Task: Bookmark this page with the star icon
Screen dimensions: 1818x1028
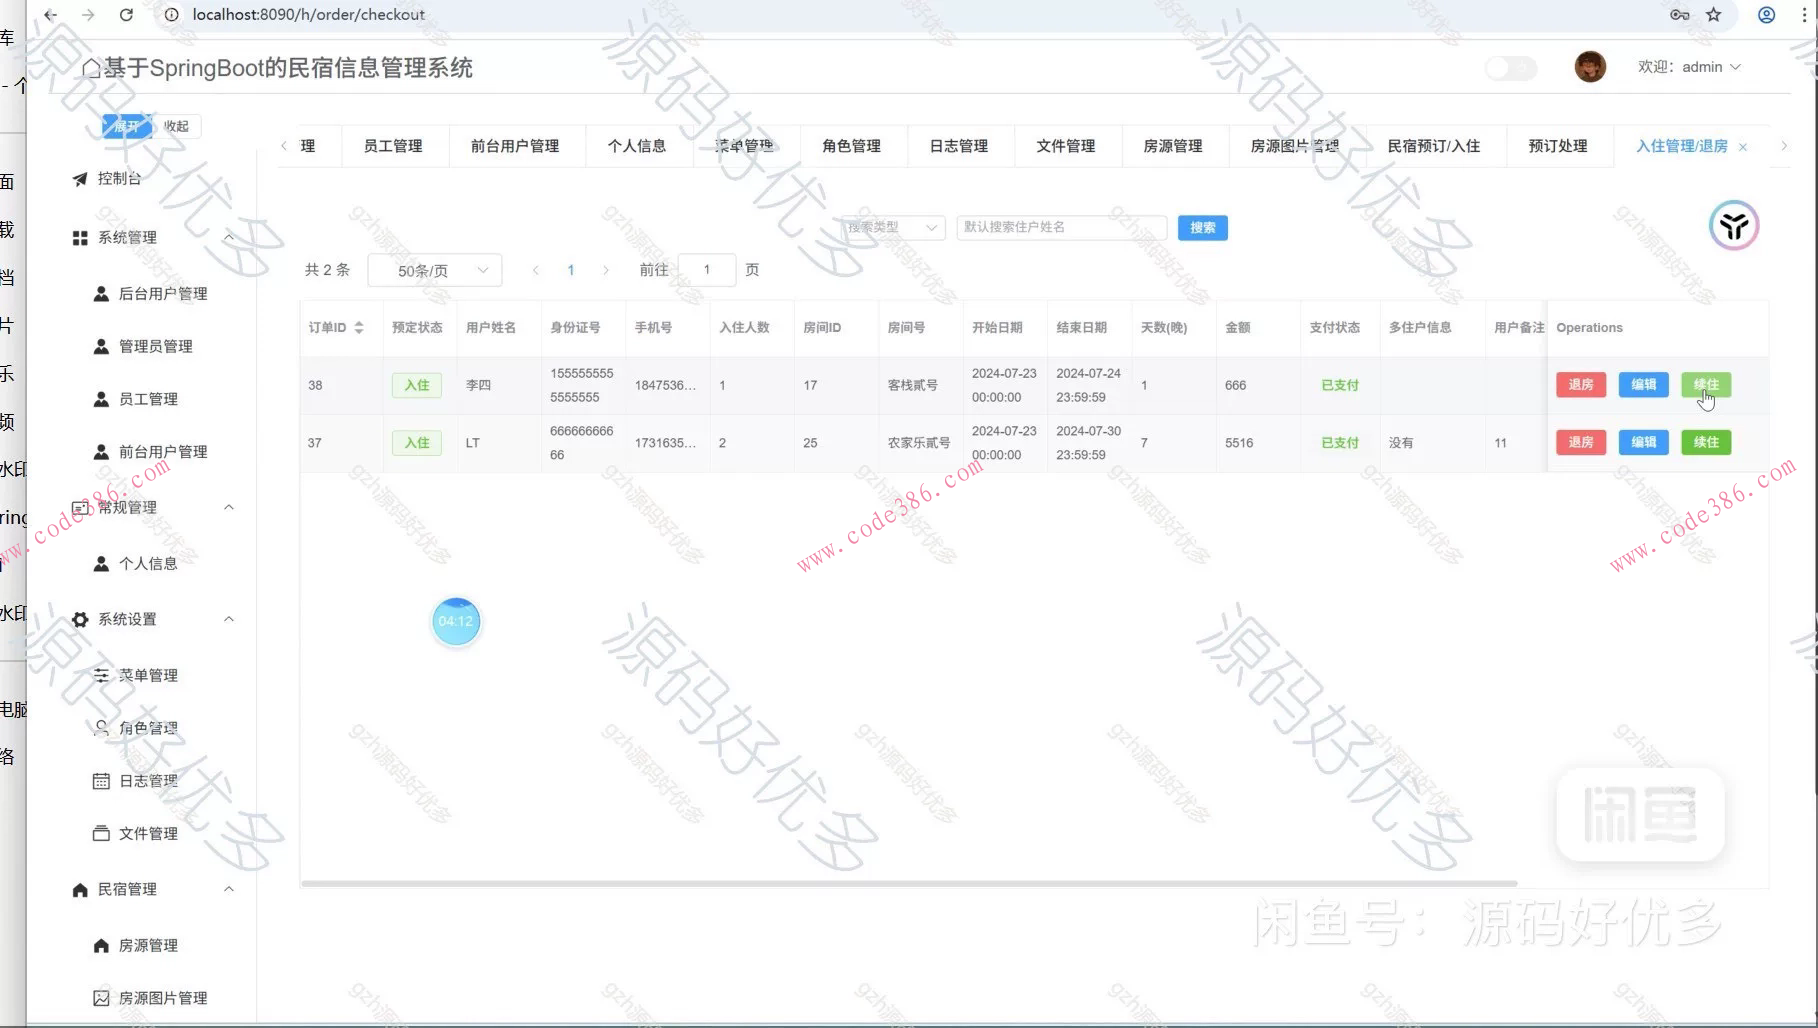Action: pos(1714,15)
